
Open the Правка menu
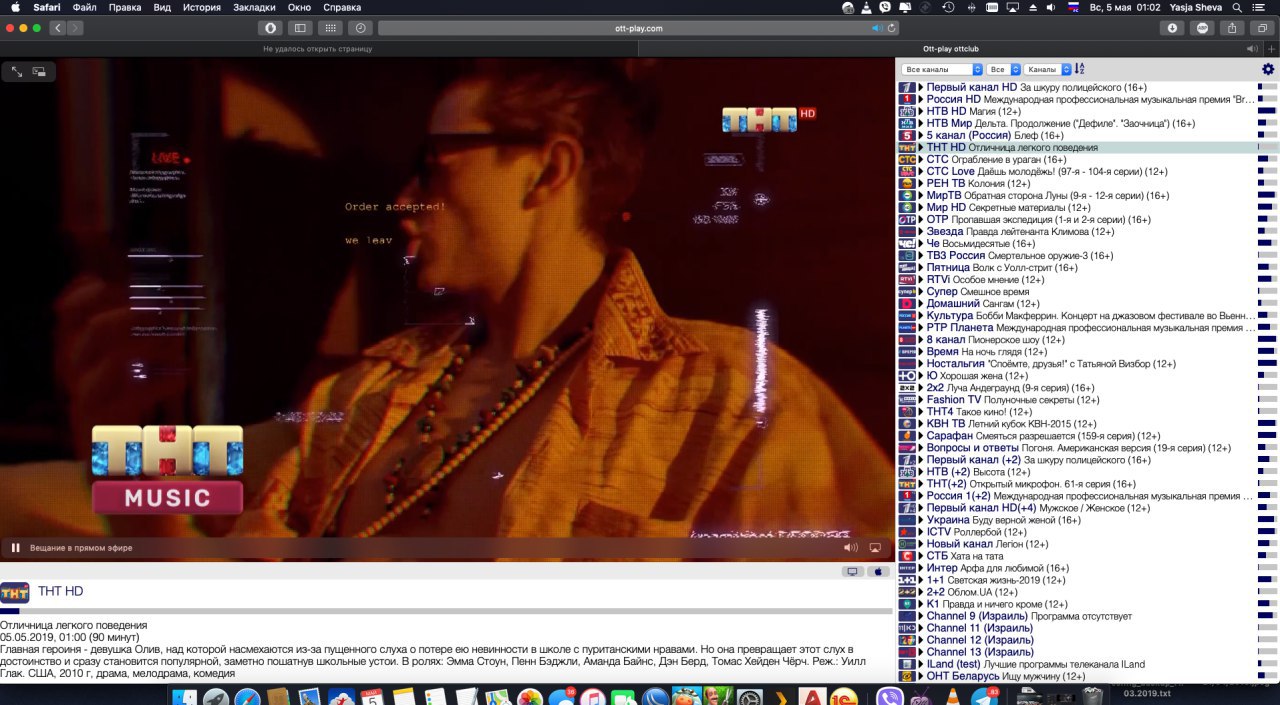click(124, 7)
